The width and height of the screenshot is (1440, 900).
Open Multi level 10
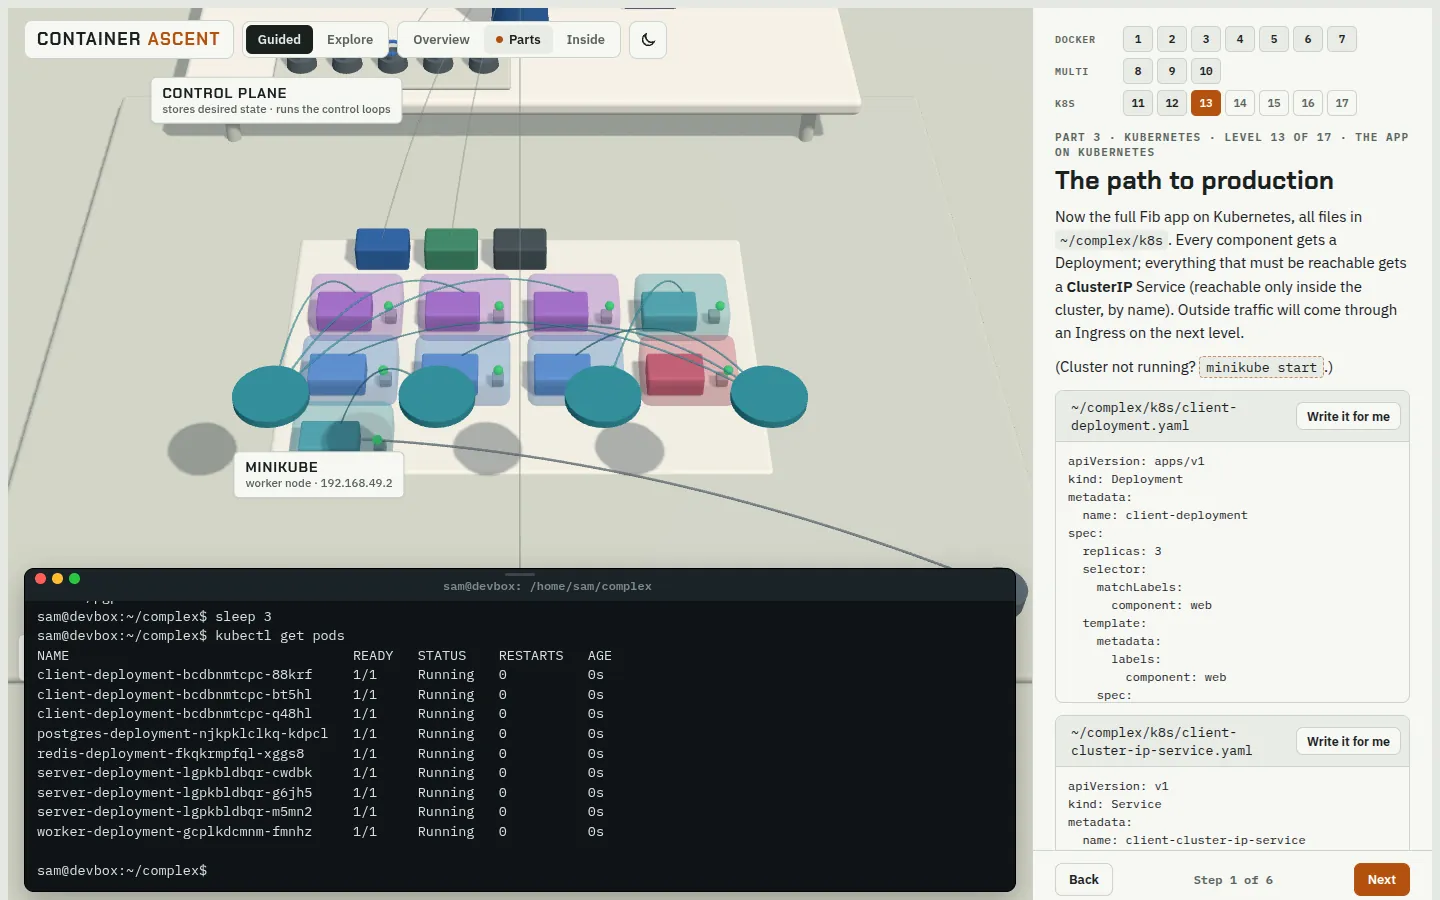[x=1206, y=71]
